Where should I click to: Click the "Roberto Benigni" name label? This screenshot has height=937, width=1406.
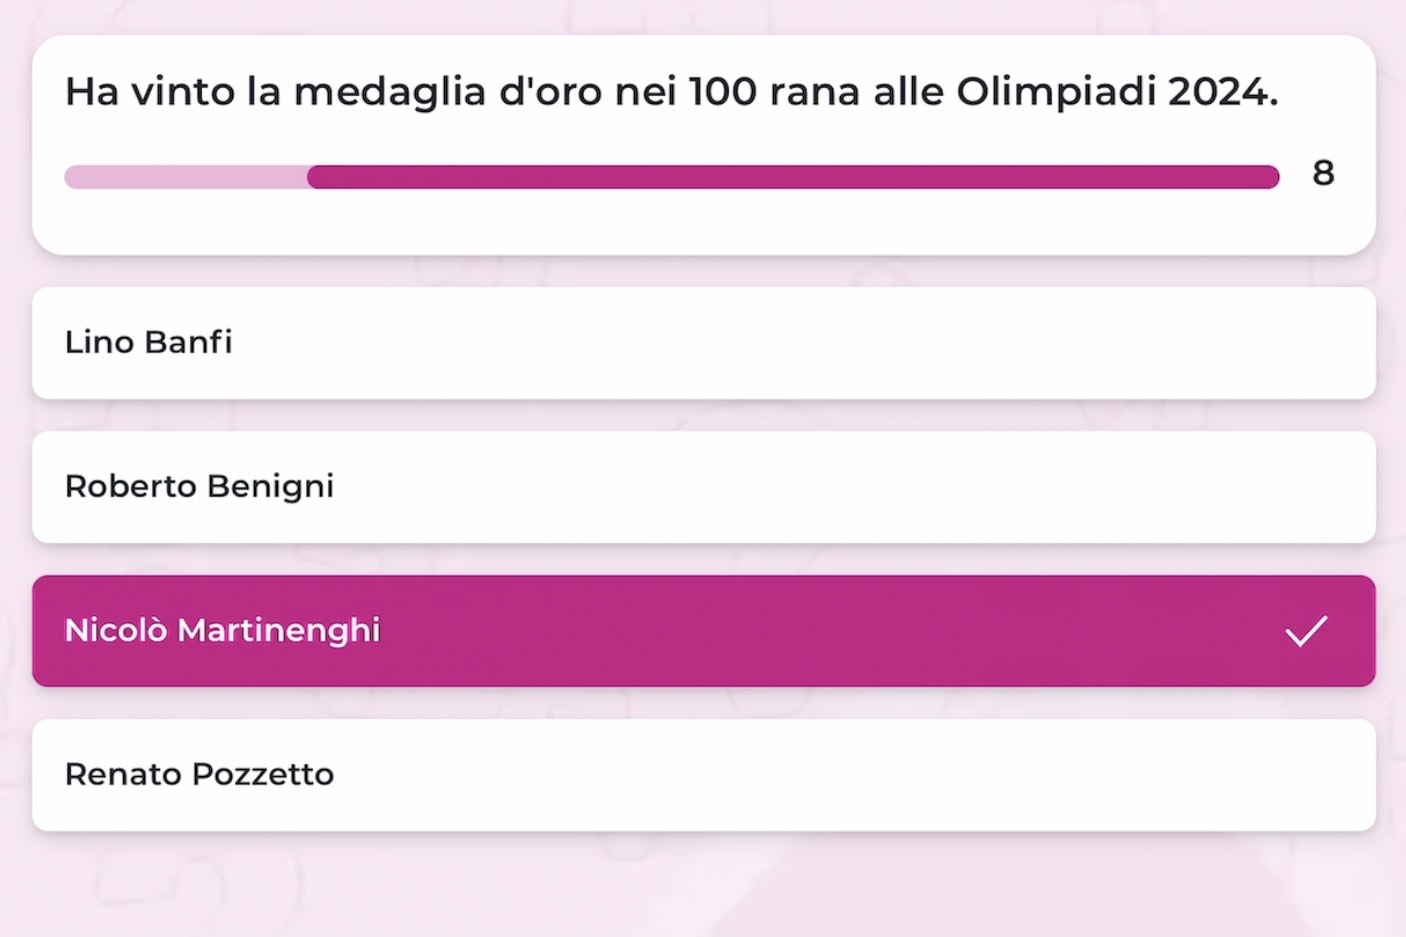pyautogui.click(x=199, y=487)
